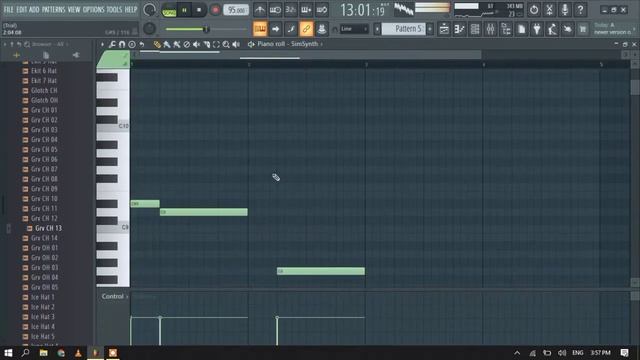Viewport: 640px width, 360px height.
Task: Open the Mixer window icon
Action: click(490, 29)
